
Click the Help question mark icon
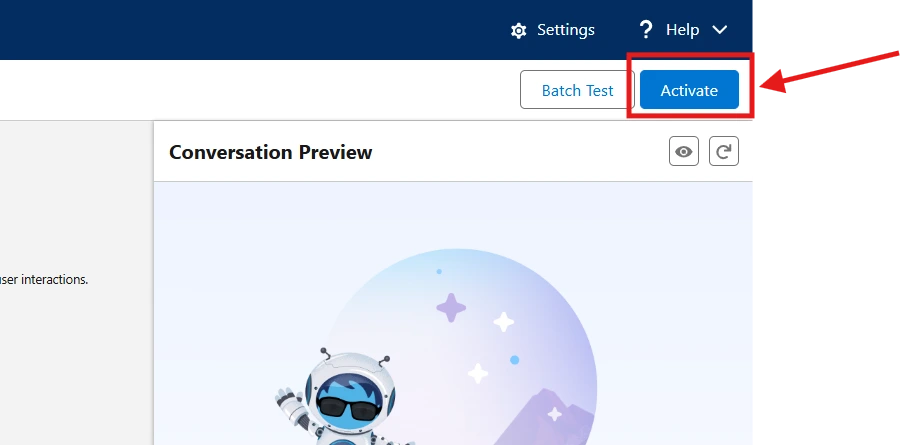click(x=646, y=30)
